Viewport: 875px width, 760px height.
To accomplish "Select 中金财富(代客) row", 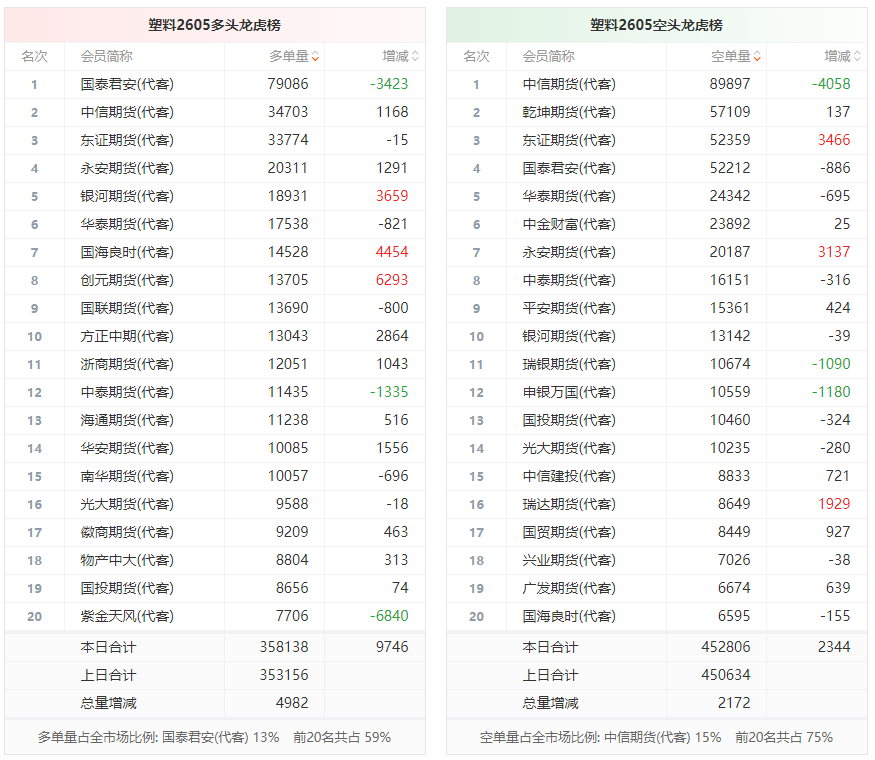I will 657,224.
